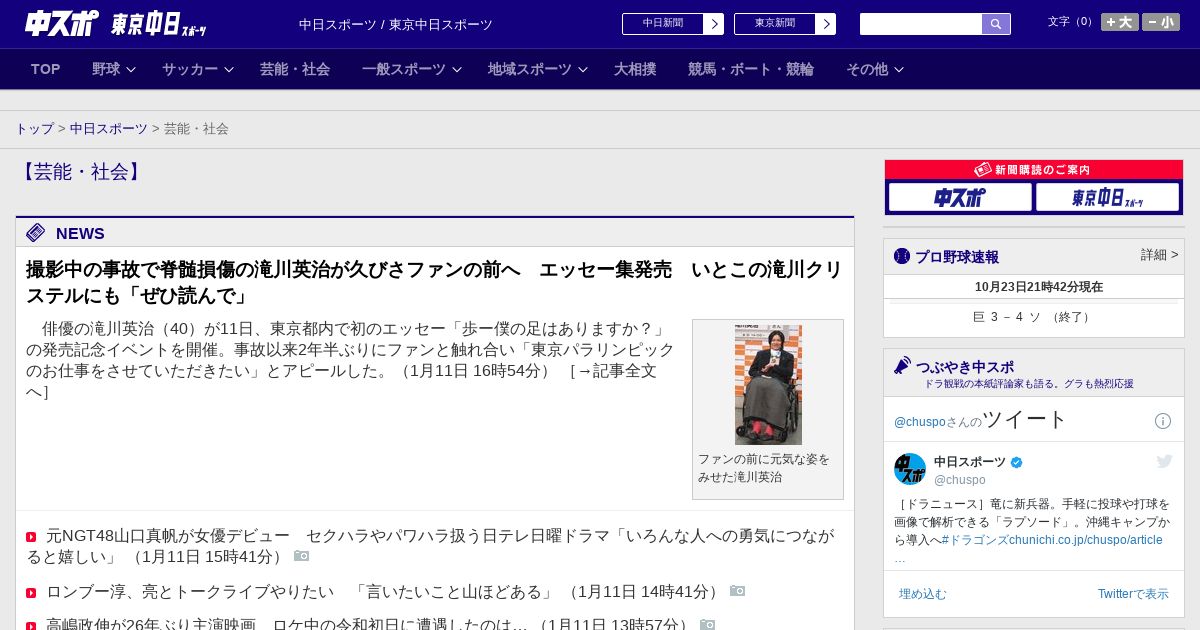Click the Twitterで表示 link
Screen dimensions: 1200x630
[1133, 594]
